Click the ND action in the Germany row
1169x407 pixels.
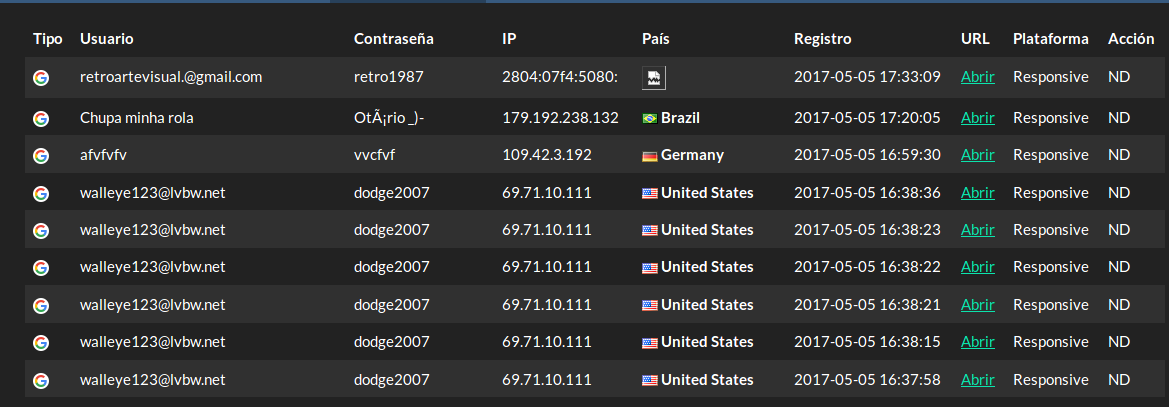[x=1119, y=155]
